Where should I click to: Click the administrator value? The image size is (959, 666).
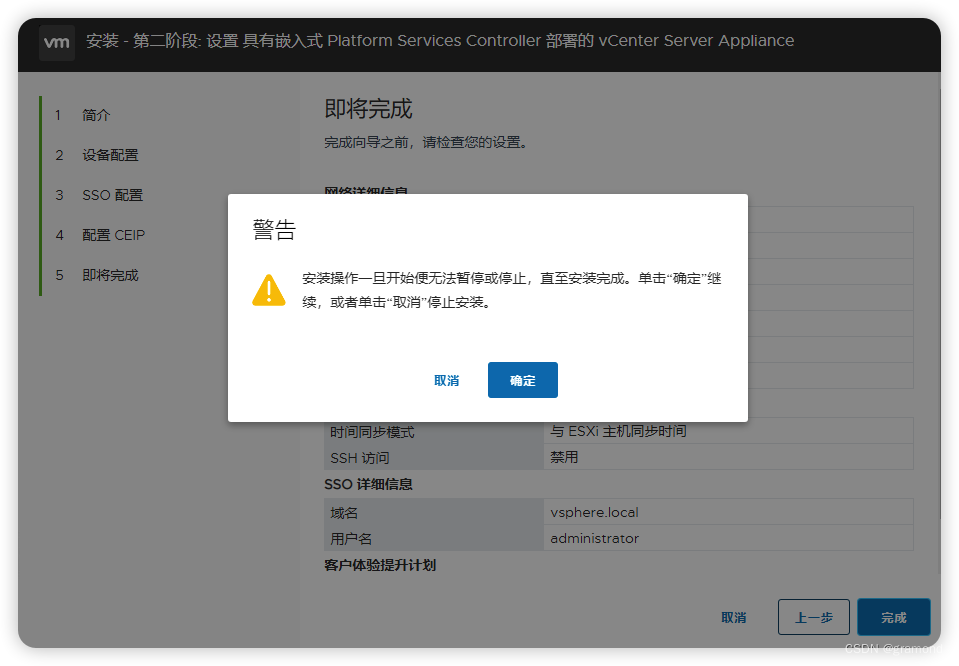tap(594, 538)
